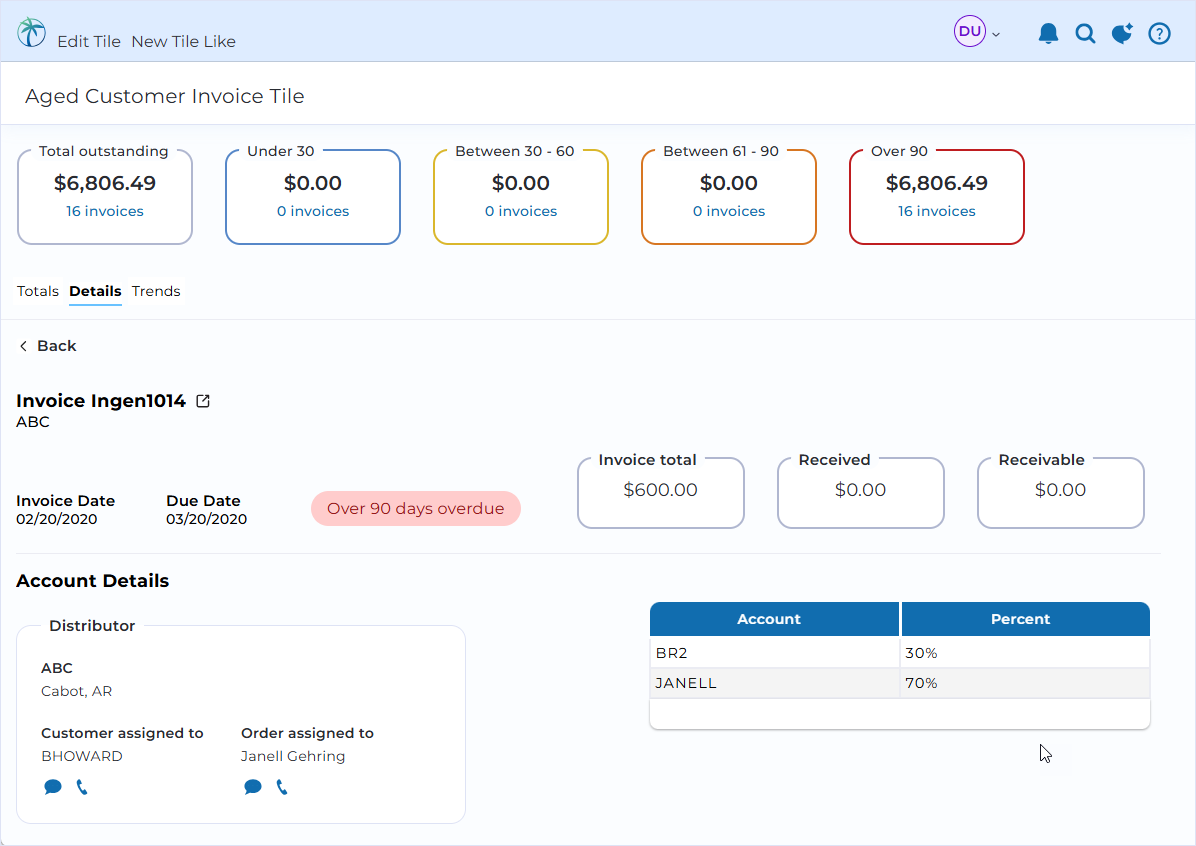Open search with the magnifier icon
This screenshot has width=1196, height=846.
pos(1085,34)
